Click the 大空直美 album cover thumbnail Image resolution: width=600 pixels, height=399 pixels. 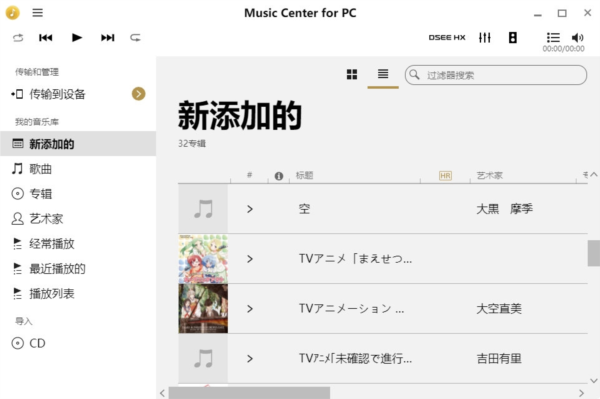pos(203,309)
